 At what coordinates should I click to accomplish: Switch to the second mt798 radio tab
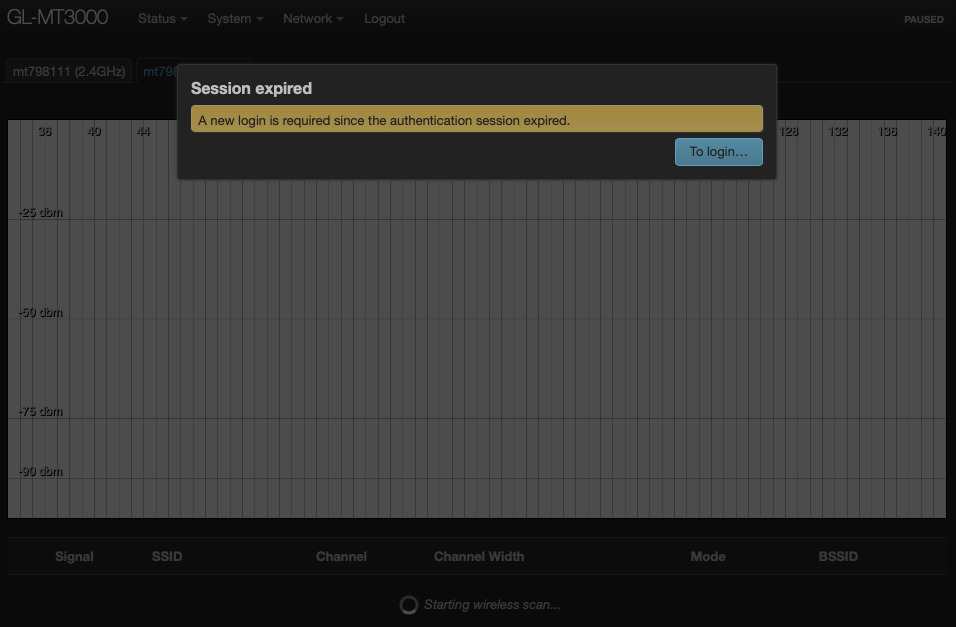coord(158,71)
